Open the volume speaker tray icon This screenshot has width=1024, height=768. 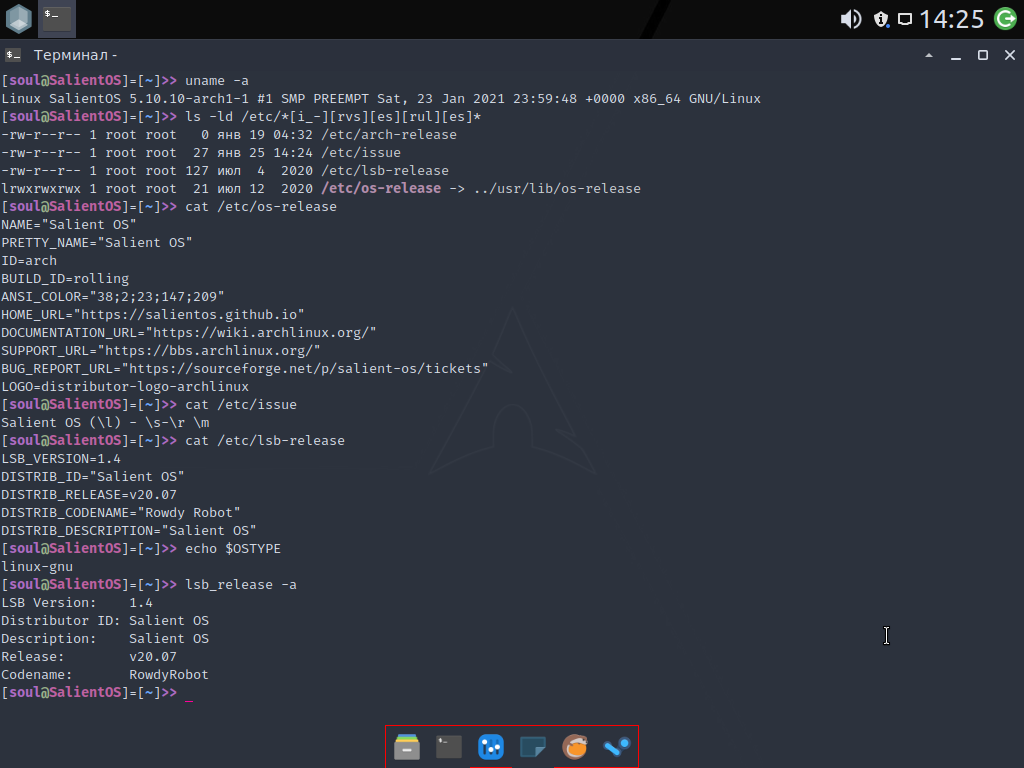(850, 19)
